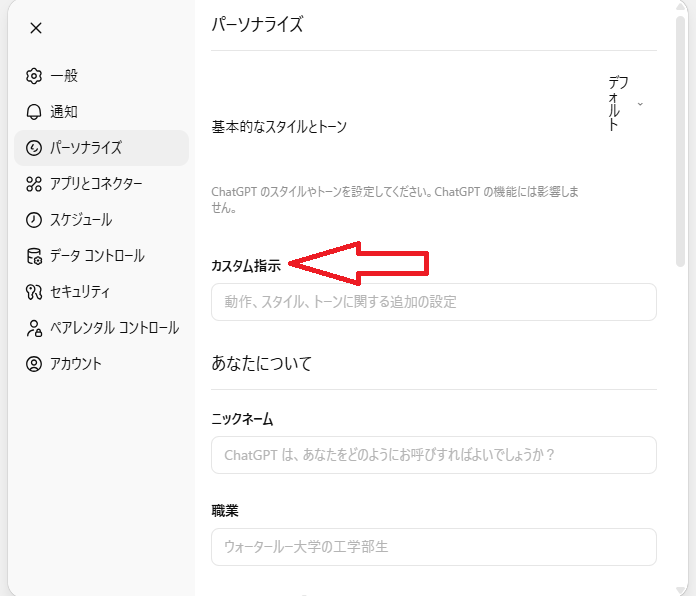696x596 pixels.
Task: Click the profile icon beside アカウント
Action: [x=34, y=364]
